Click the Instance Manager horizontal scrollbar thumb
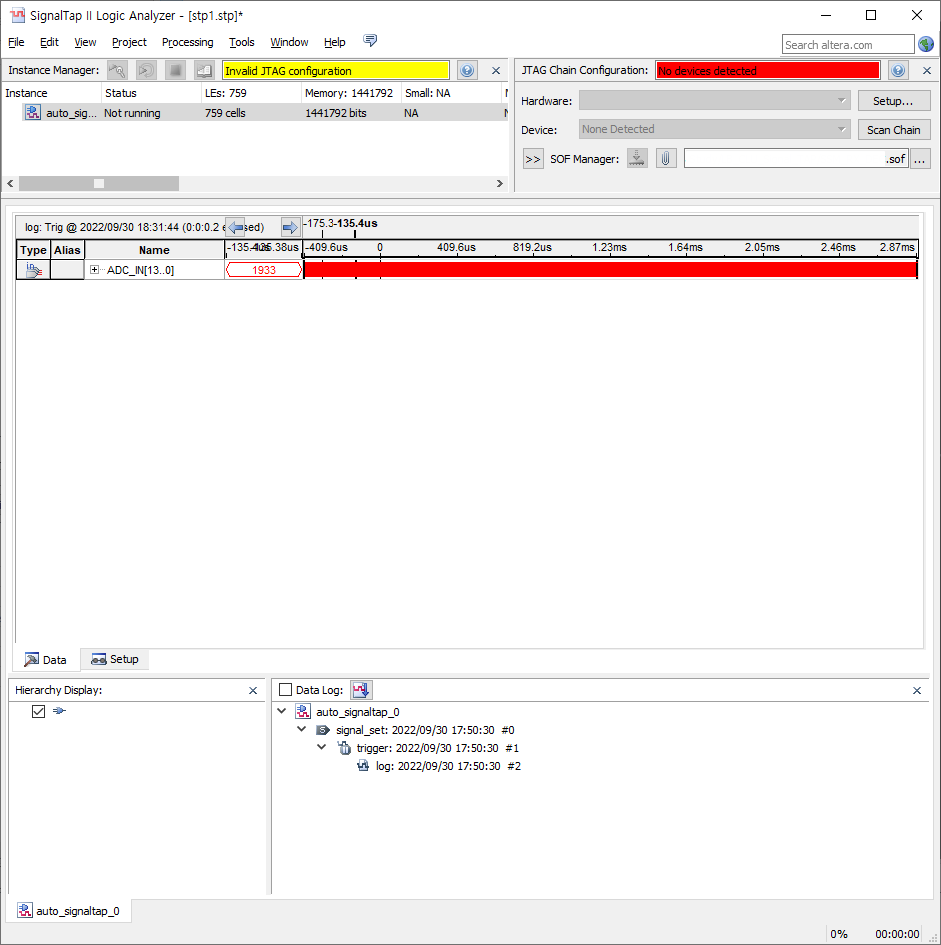Screen dimensions: 941x945 (99, 183)
